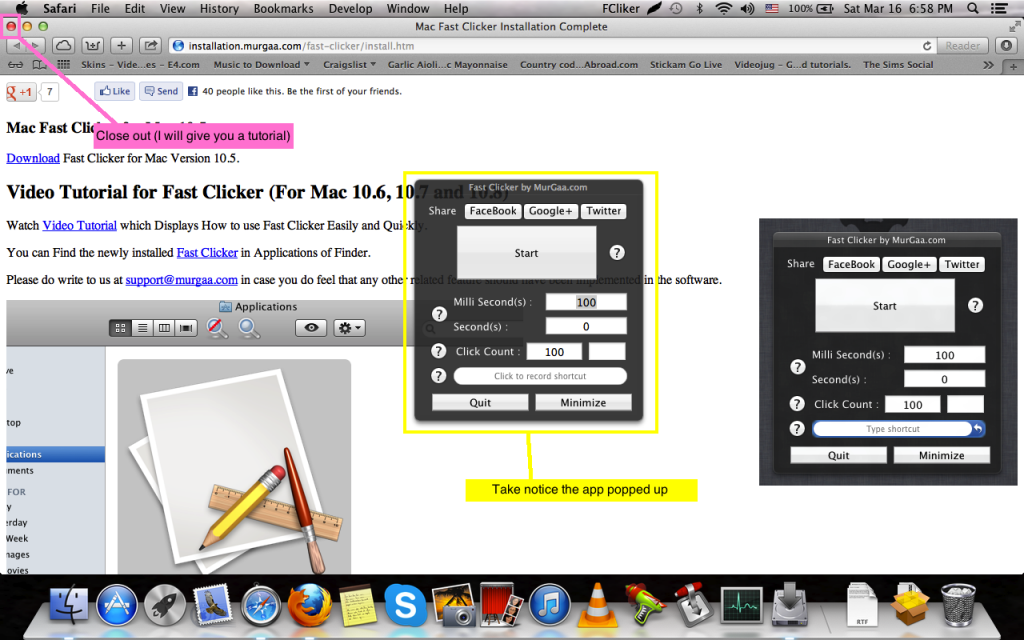Show hidden bookmarks with the double-chevron overflow

[x=988, y=65]
